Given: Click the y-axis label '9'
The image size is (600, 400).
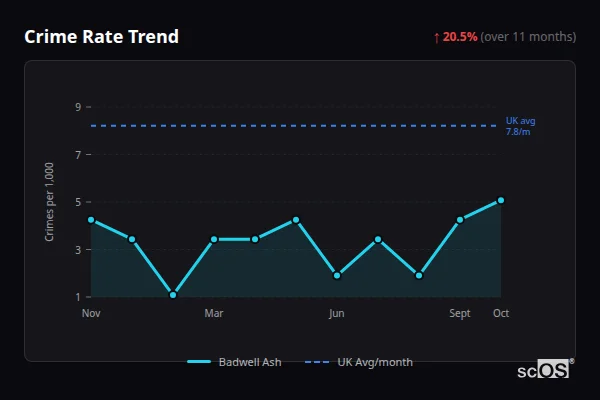Looking at the screenshot, I should pos(78,107).
